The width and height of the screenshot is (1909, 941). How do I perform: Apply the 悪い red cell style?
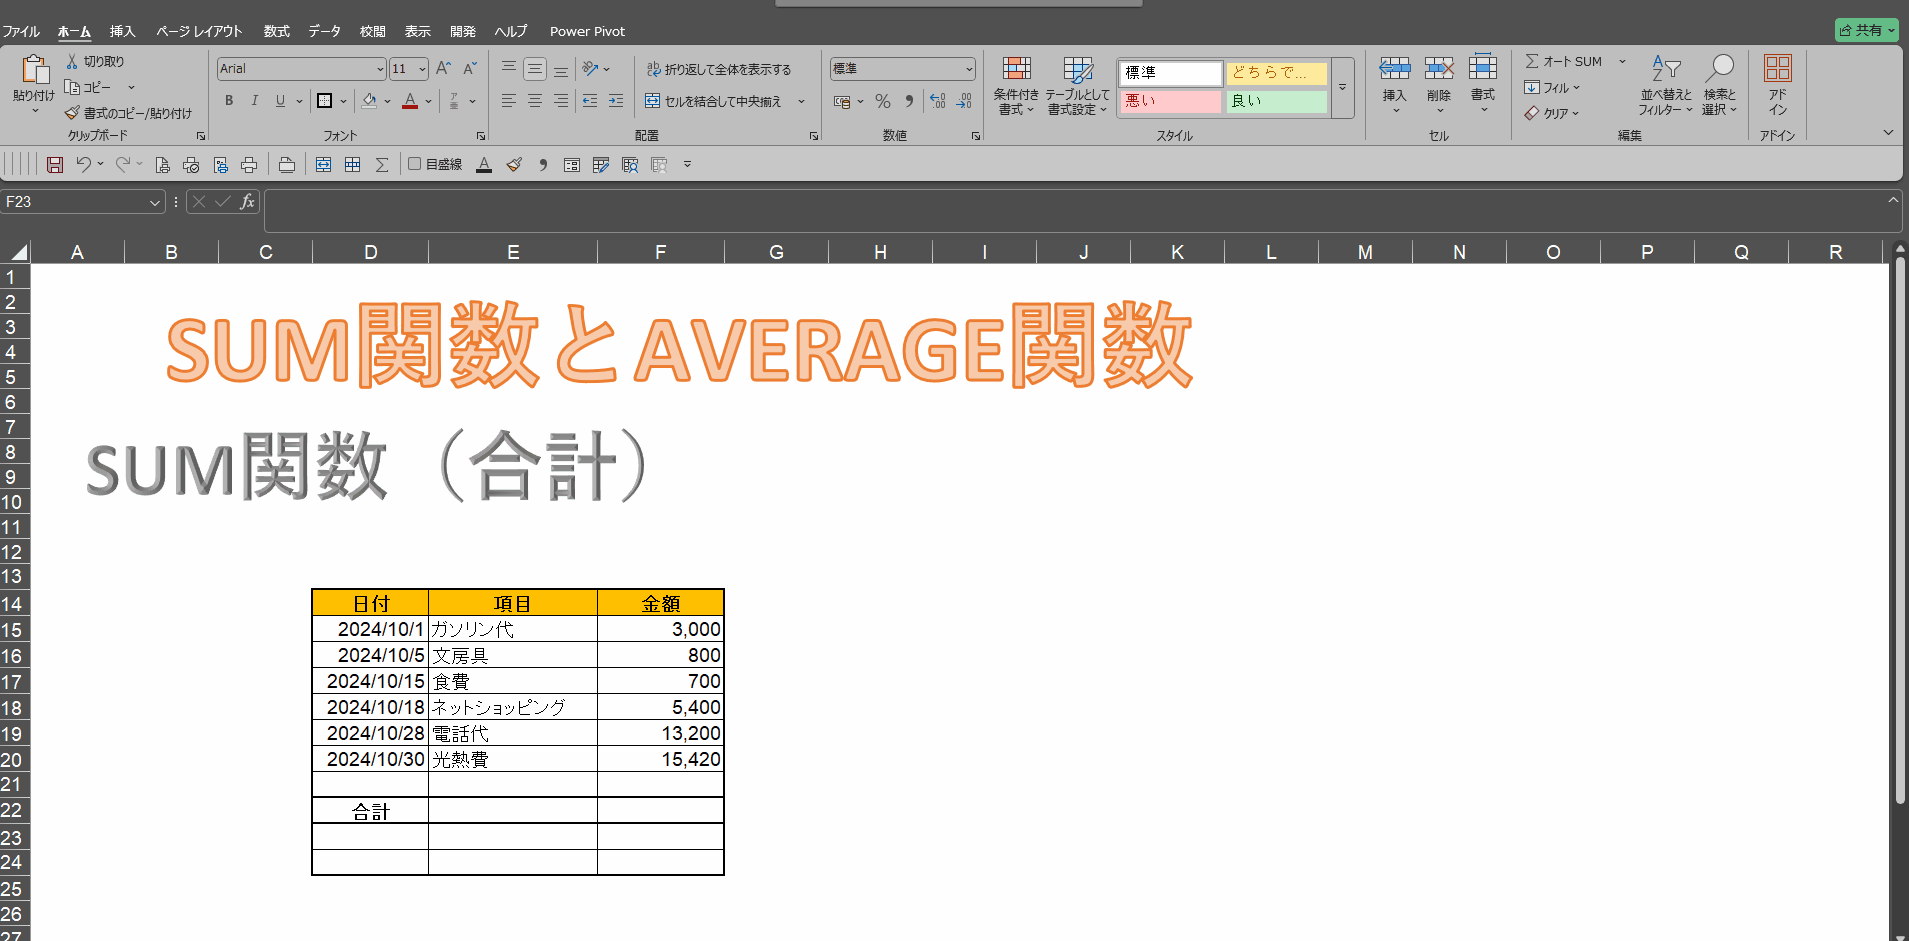point(1169,101)
